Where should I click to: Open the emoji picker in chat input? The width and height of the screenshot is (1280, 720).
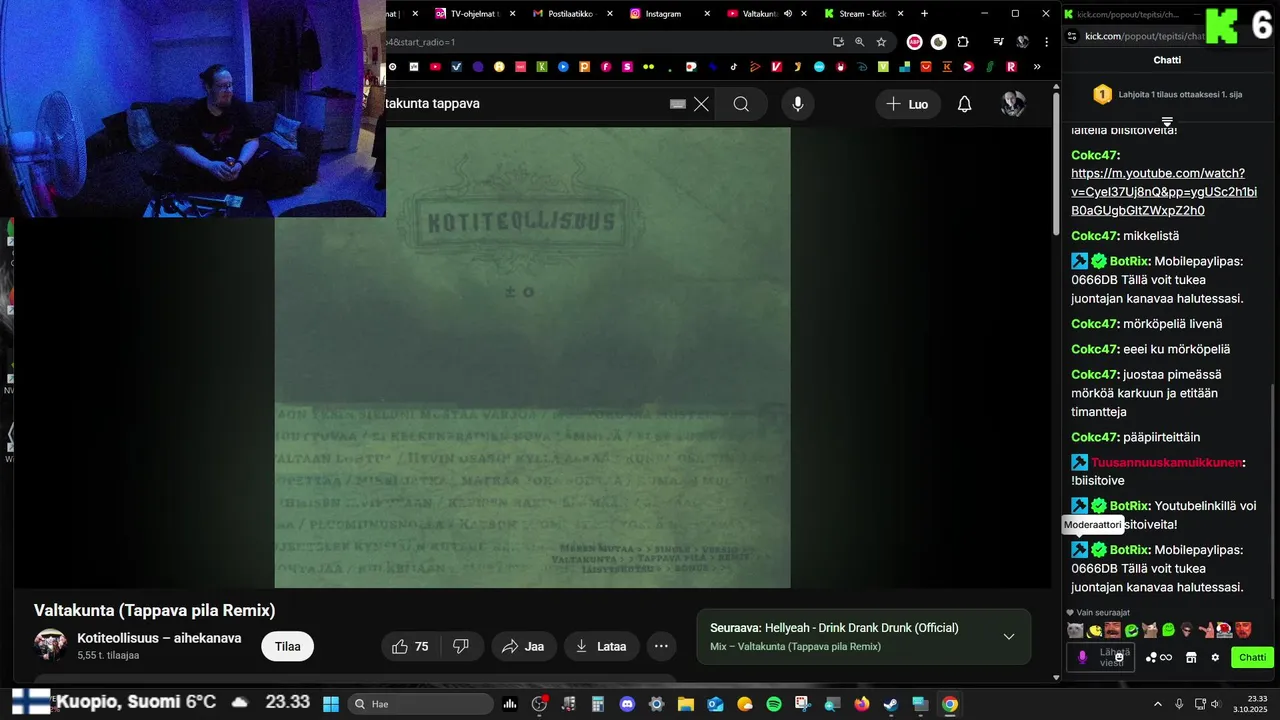[x=1120, y=658]
